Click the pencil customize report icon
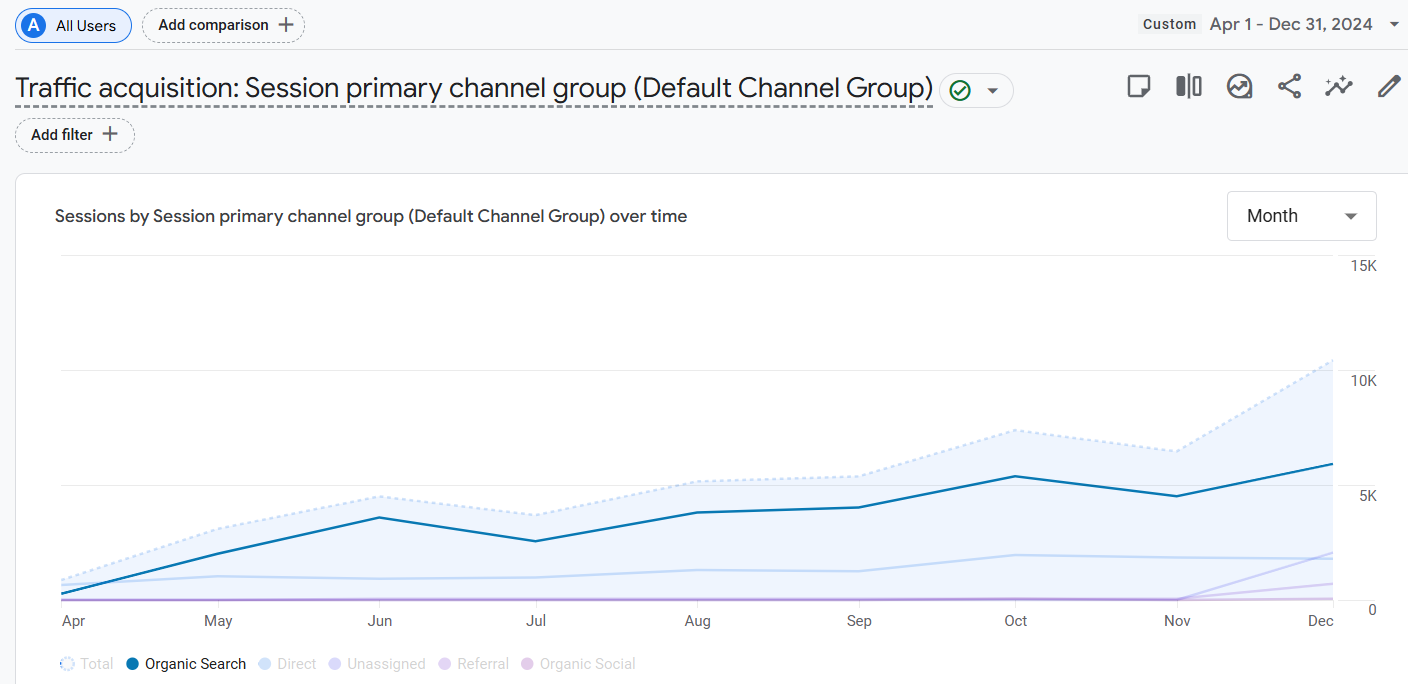Image resolution: width=1408 pixels, height=684 pixels. point(1388,87)
